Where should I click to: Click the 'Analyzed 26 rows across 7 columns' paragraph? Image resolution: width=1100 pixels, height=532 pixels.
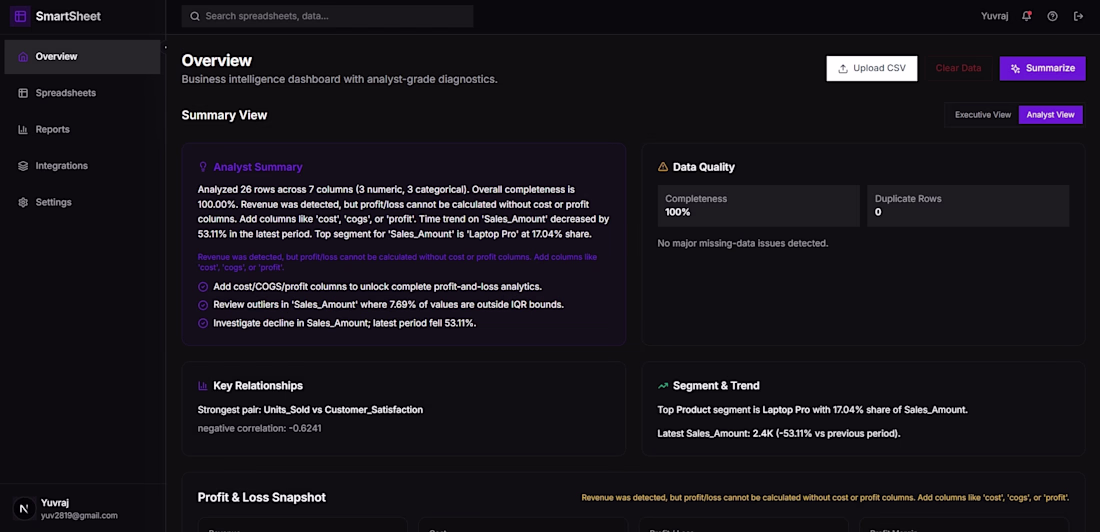point(403,212)
